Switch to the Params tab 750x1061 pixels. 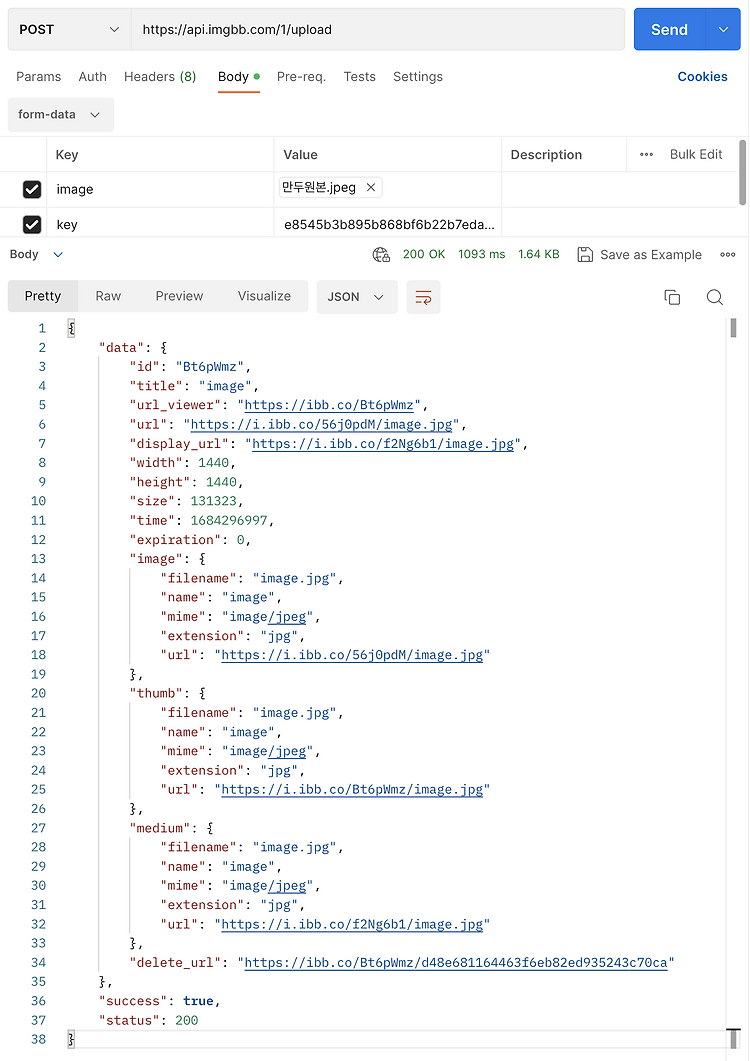[39, 76]
